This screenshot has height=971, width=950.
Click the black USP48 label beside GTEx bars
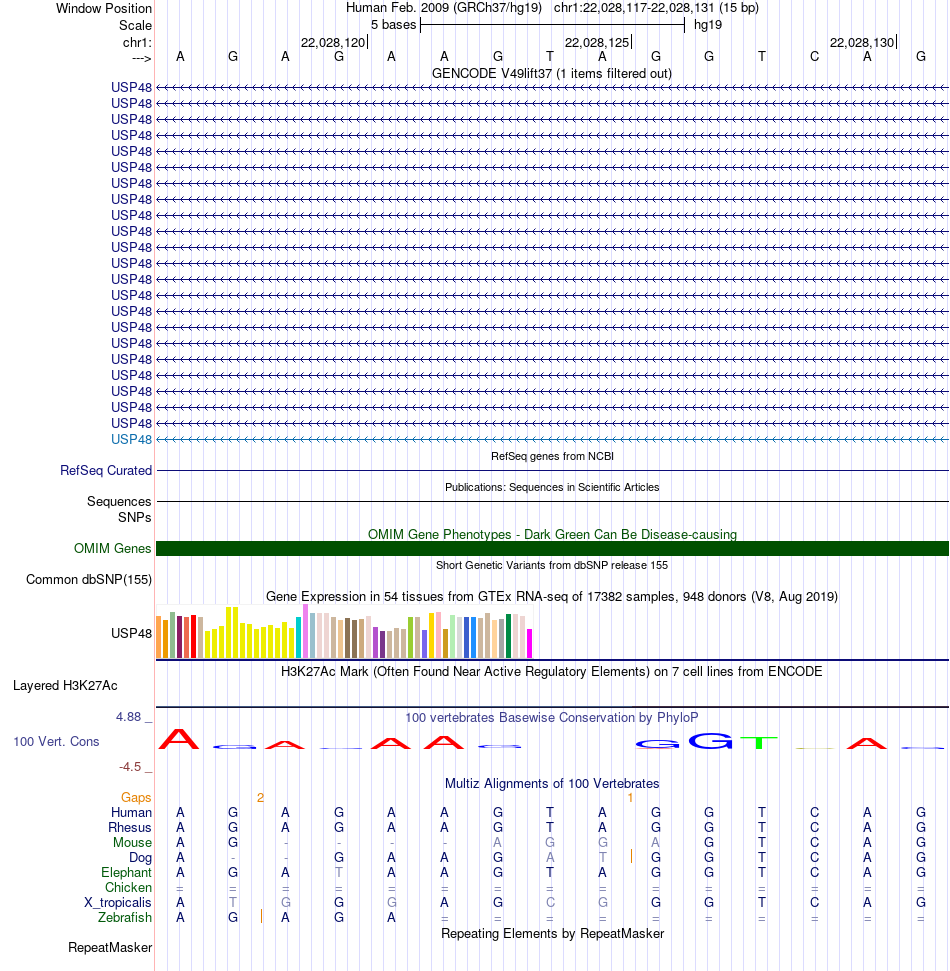(x=131, y=633)
